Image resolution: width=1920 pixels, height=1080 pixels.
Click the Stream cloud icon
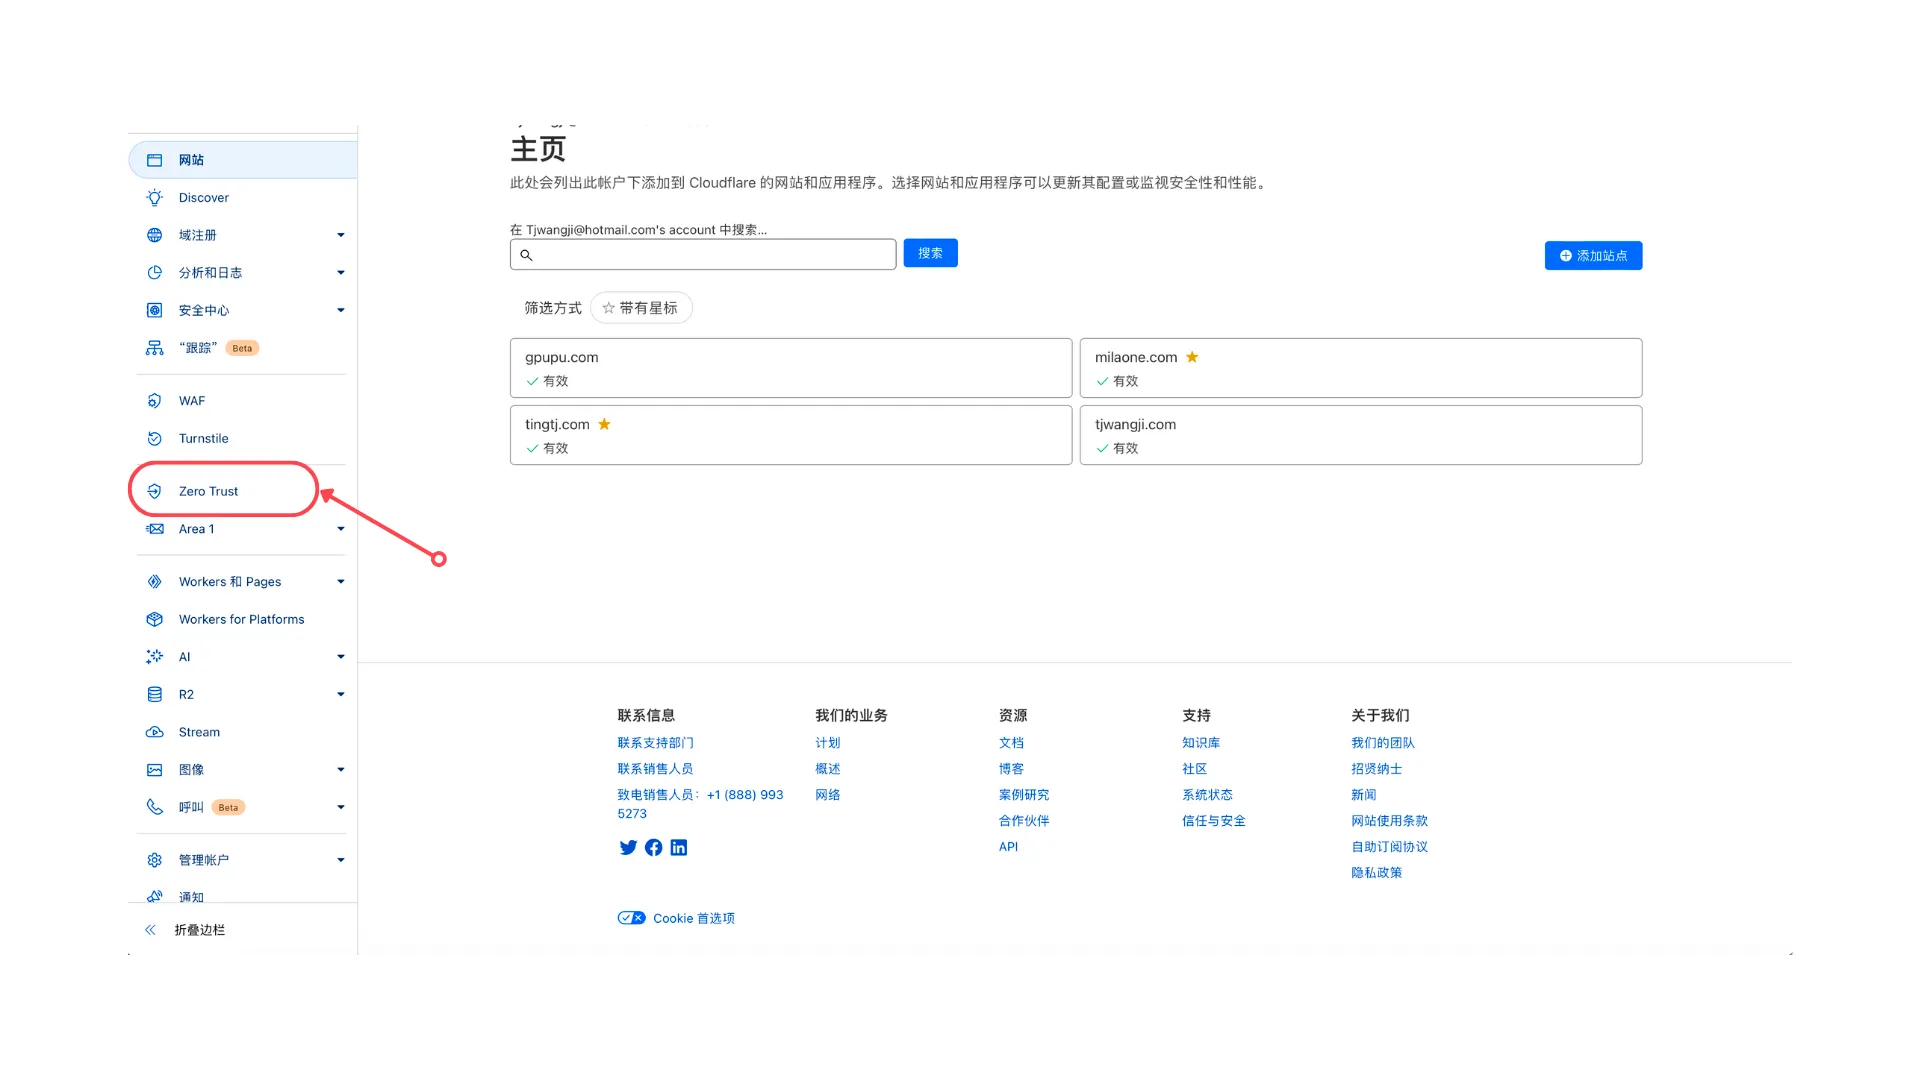pos(154,733)
